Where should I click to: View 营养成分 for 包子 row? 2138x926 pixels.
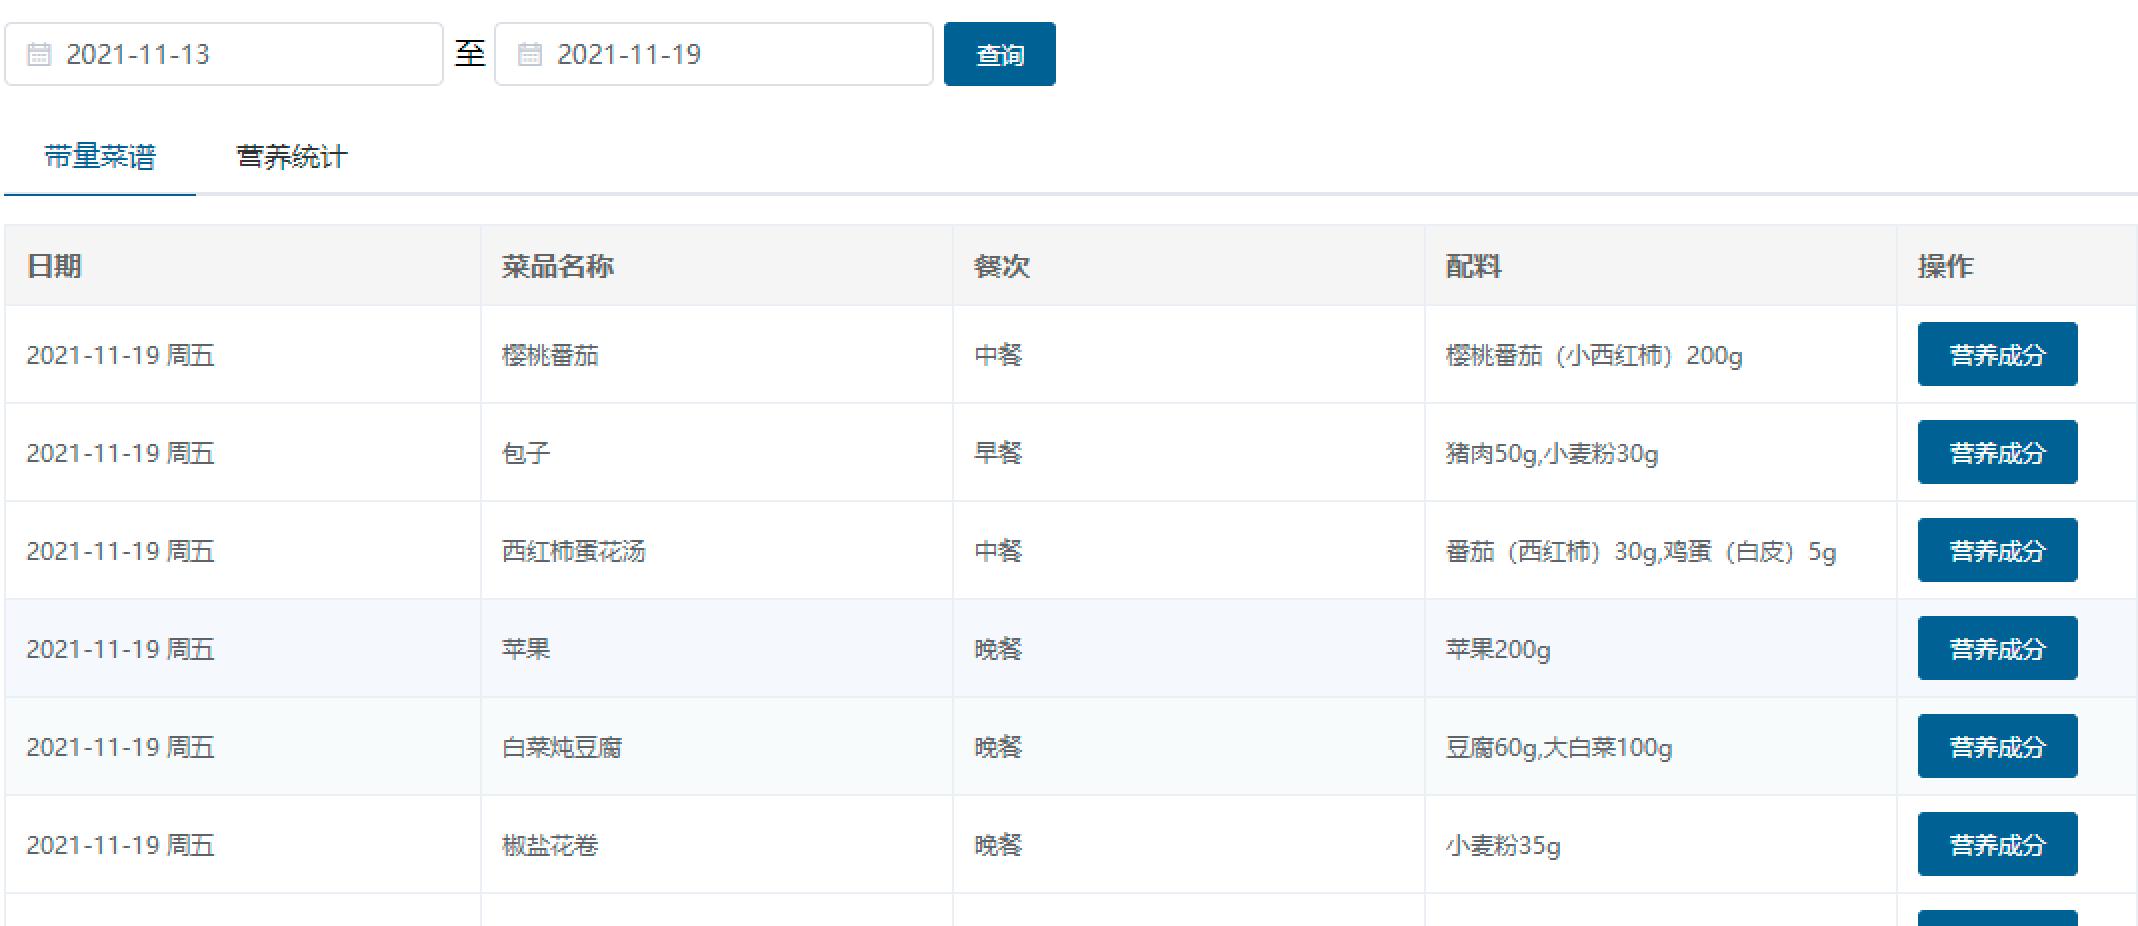point(1996,452)
